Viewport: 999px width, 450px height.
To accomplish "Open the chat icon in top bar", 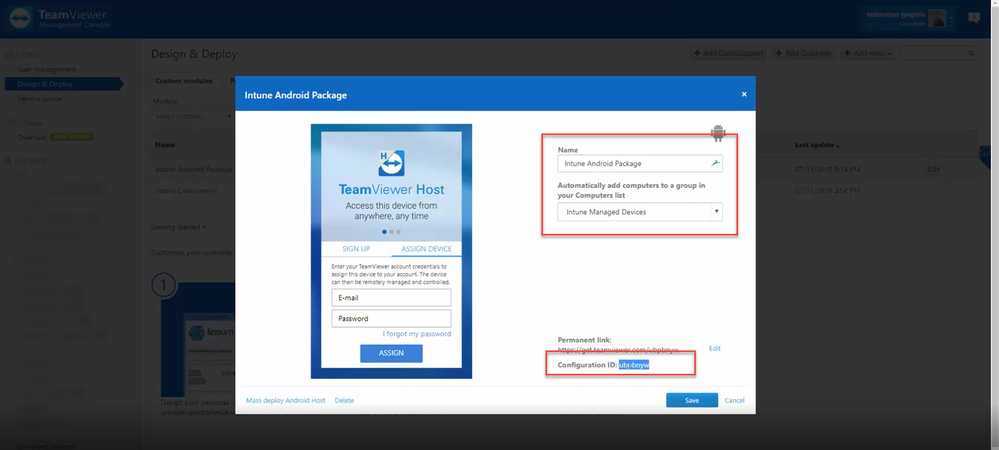I will coord(974,18).
